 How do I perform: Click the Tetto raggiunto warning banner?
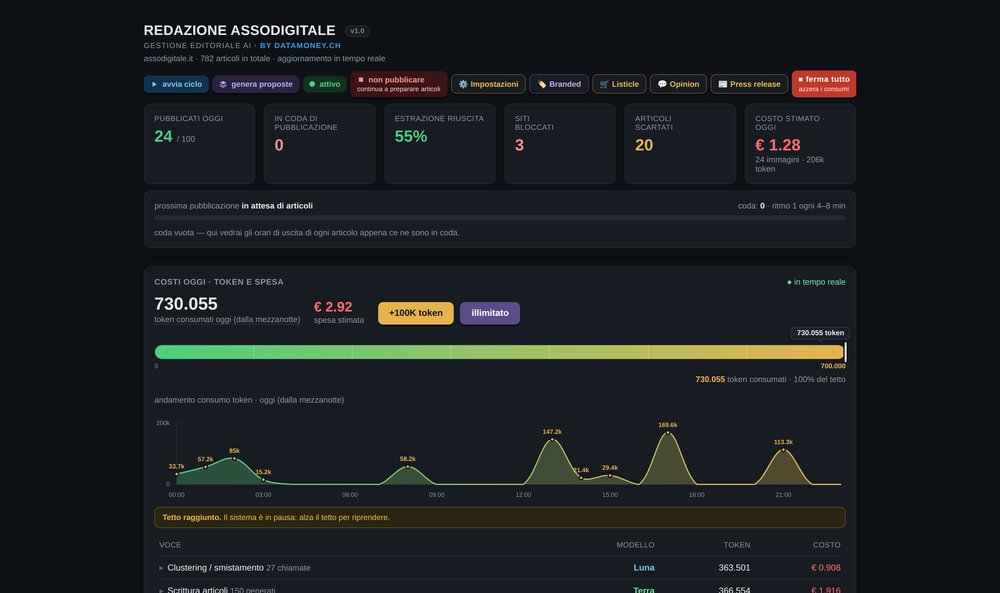point(499,517)
